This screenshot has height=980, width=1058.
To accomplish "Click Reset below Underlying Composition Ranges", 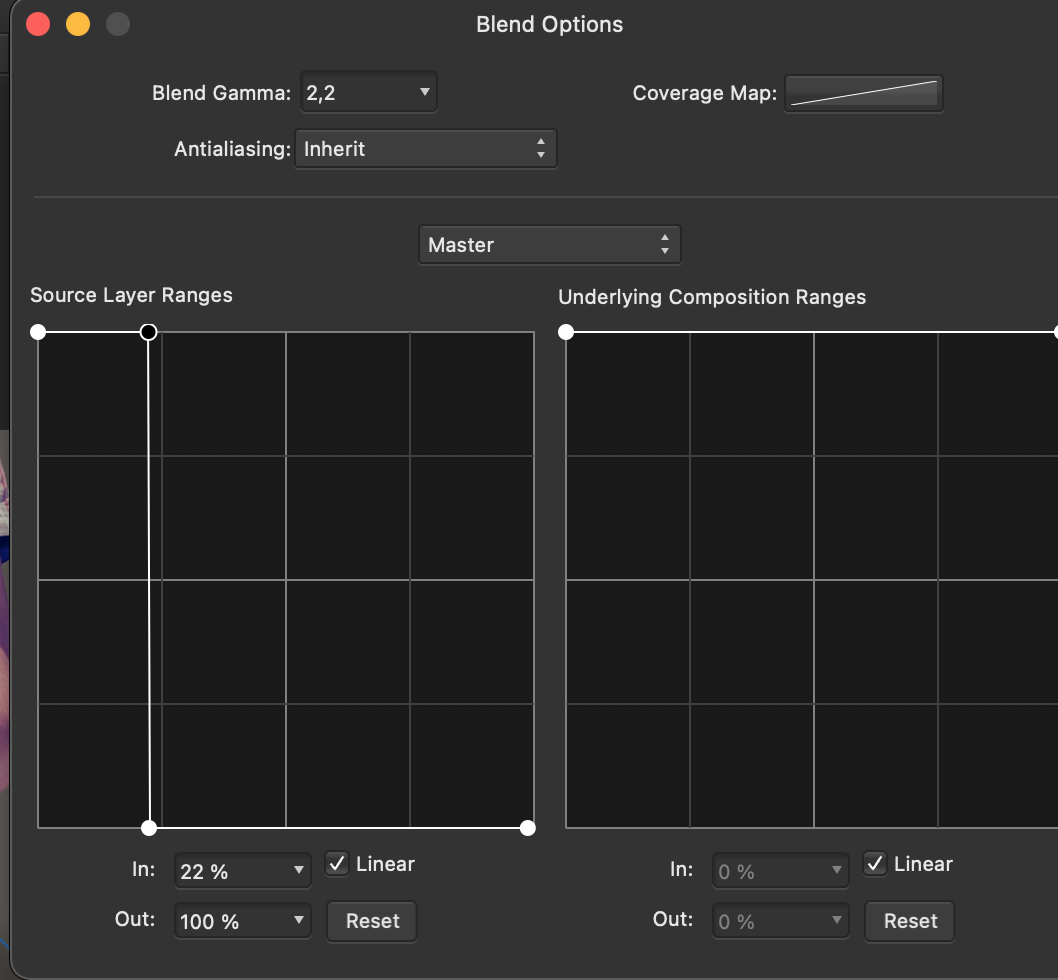I will click(909, 921).
